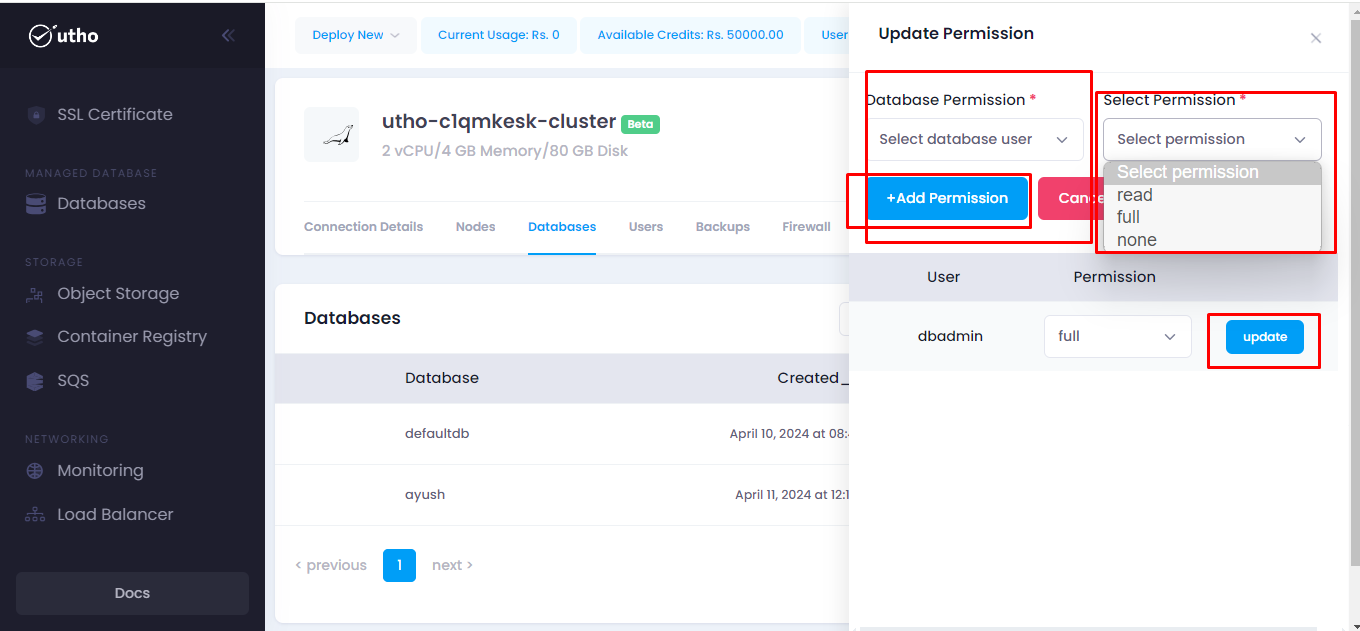
Task: Select page 1 in pagination
Action: tap(399, 565)
